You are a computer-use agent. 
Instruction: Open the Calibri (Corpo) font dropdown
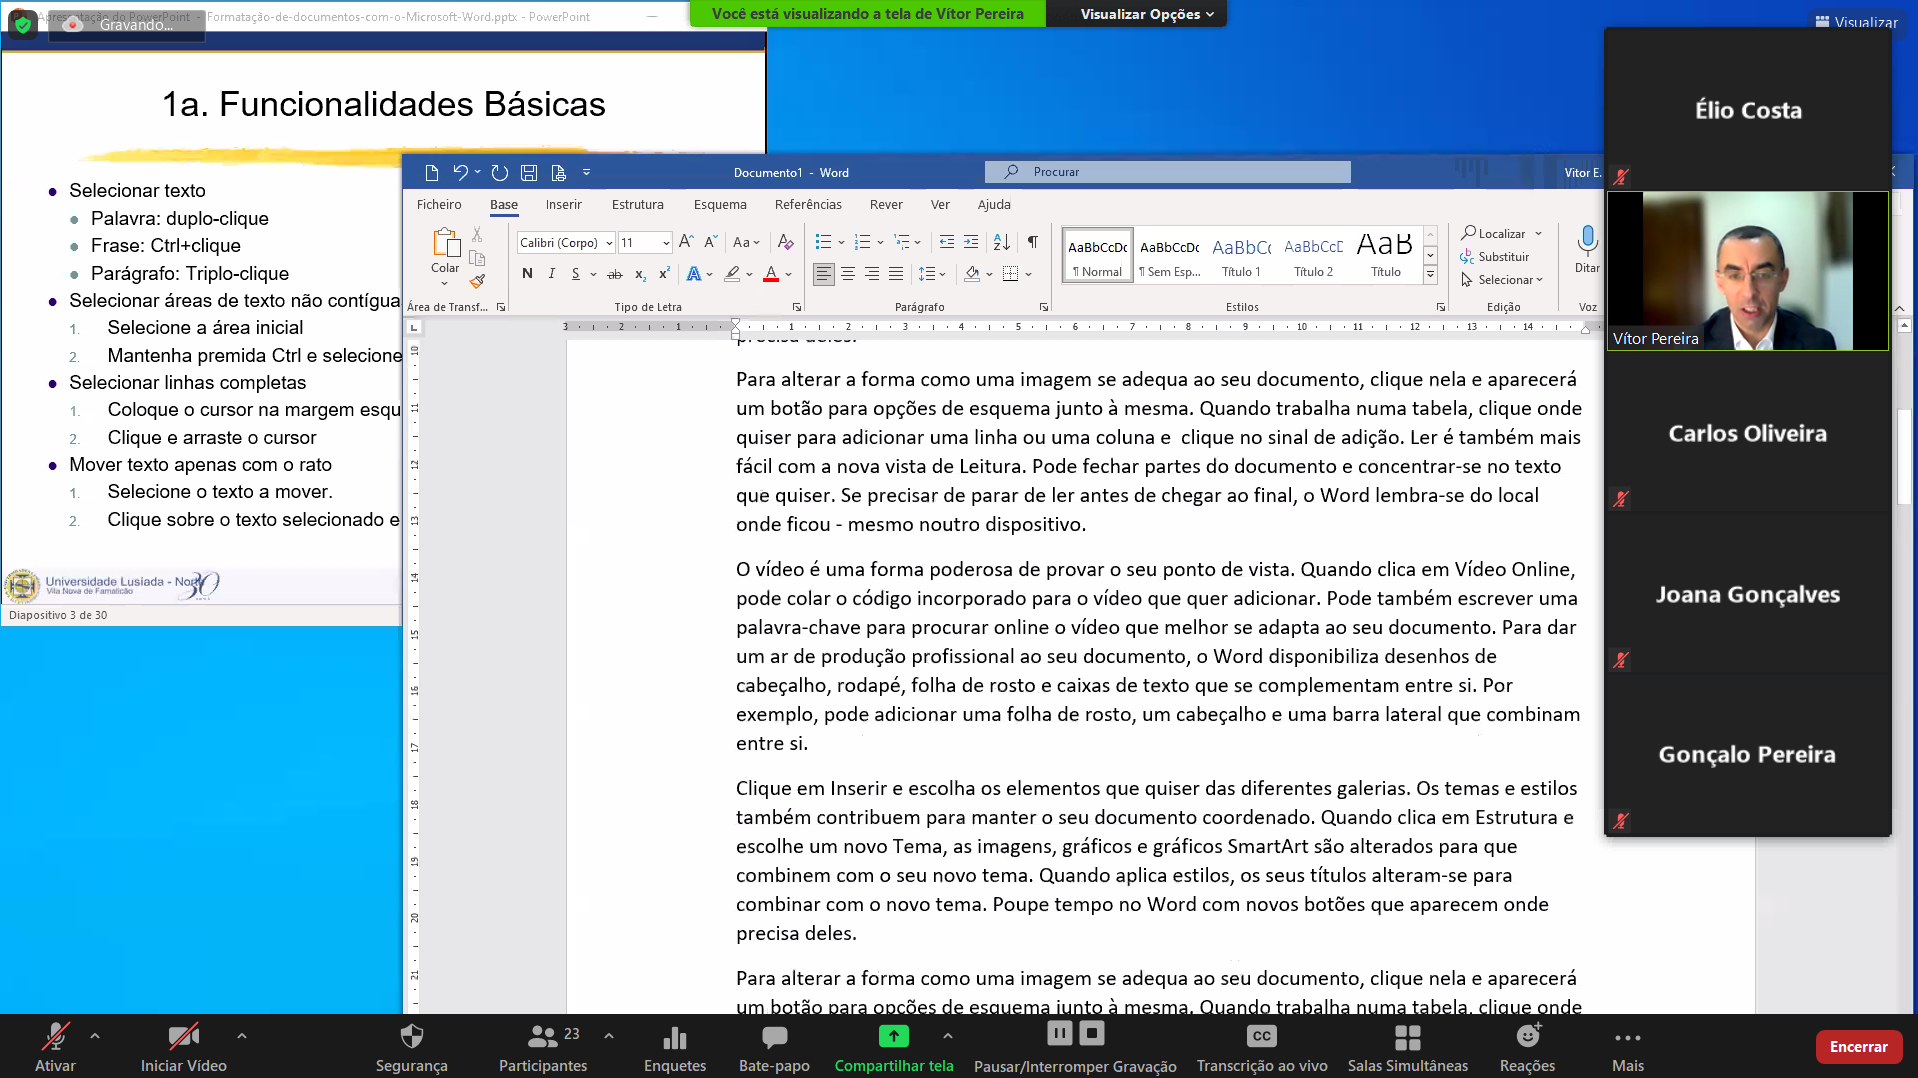point(566,242)
